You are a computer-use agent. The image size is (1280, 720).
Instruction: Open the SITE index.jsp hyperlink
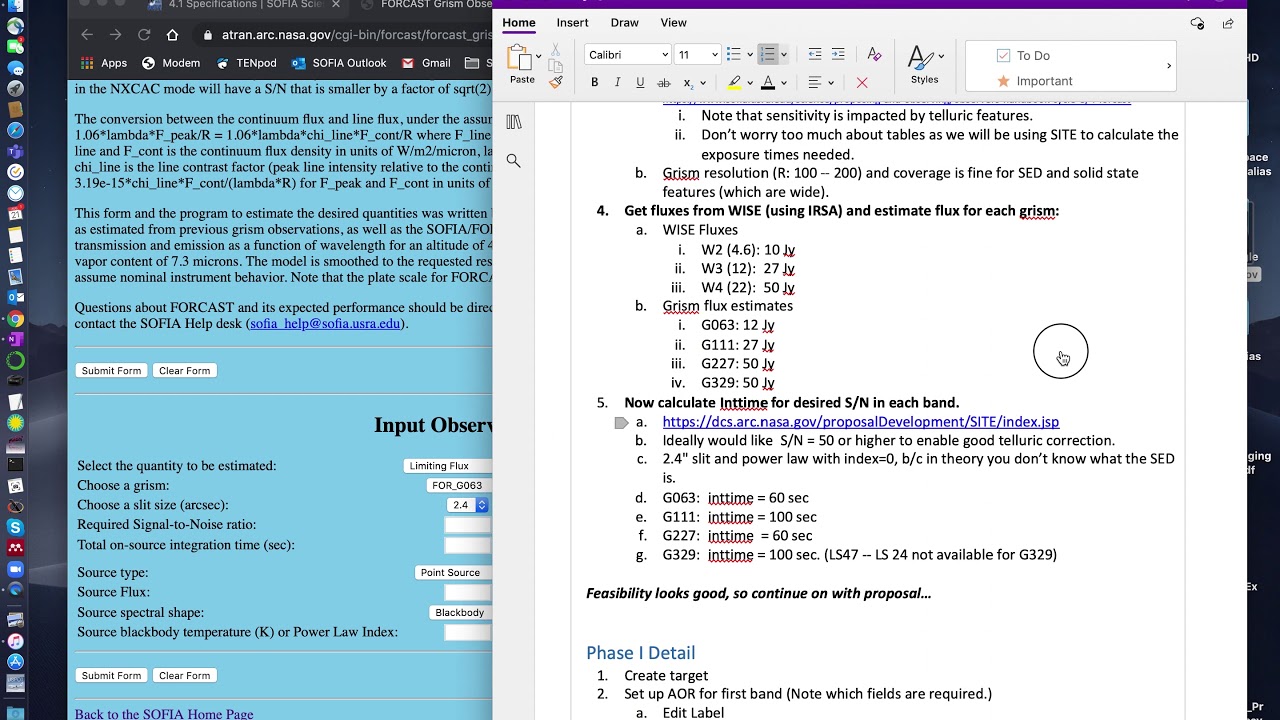[861, 422]
